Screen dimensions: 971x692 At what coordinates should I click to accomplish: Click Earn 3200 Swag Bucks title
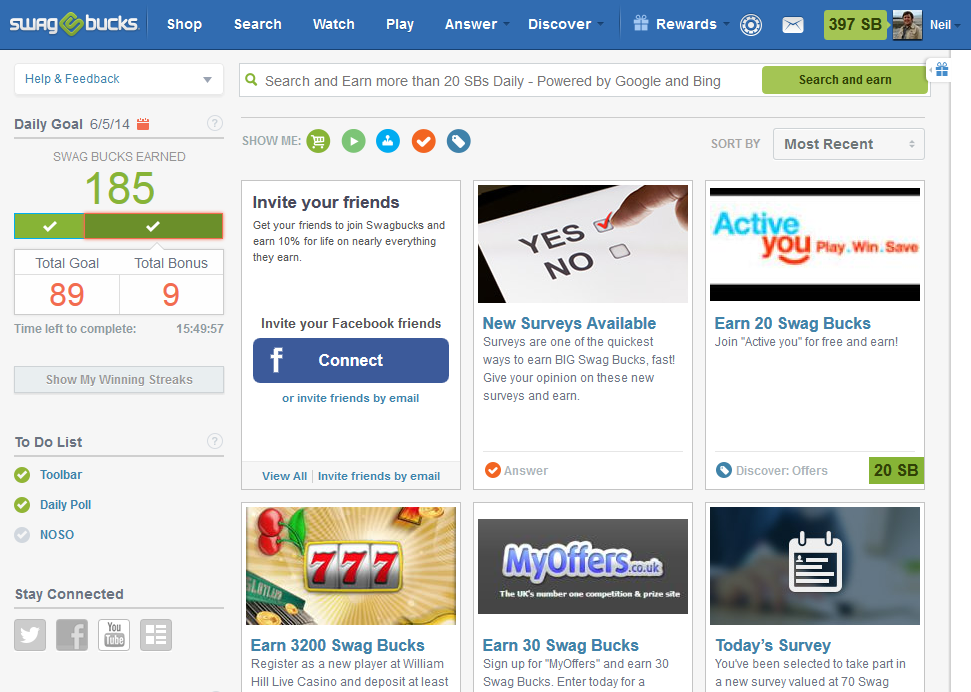[337, 646]
